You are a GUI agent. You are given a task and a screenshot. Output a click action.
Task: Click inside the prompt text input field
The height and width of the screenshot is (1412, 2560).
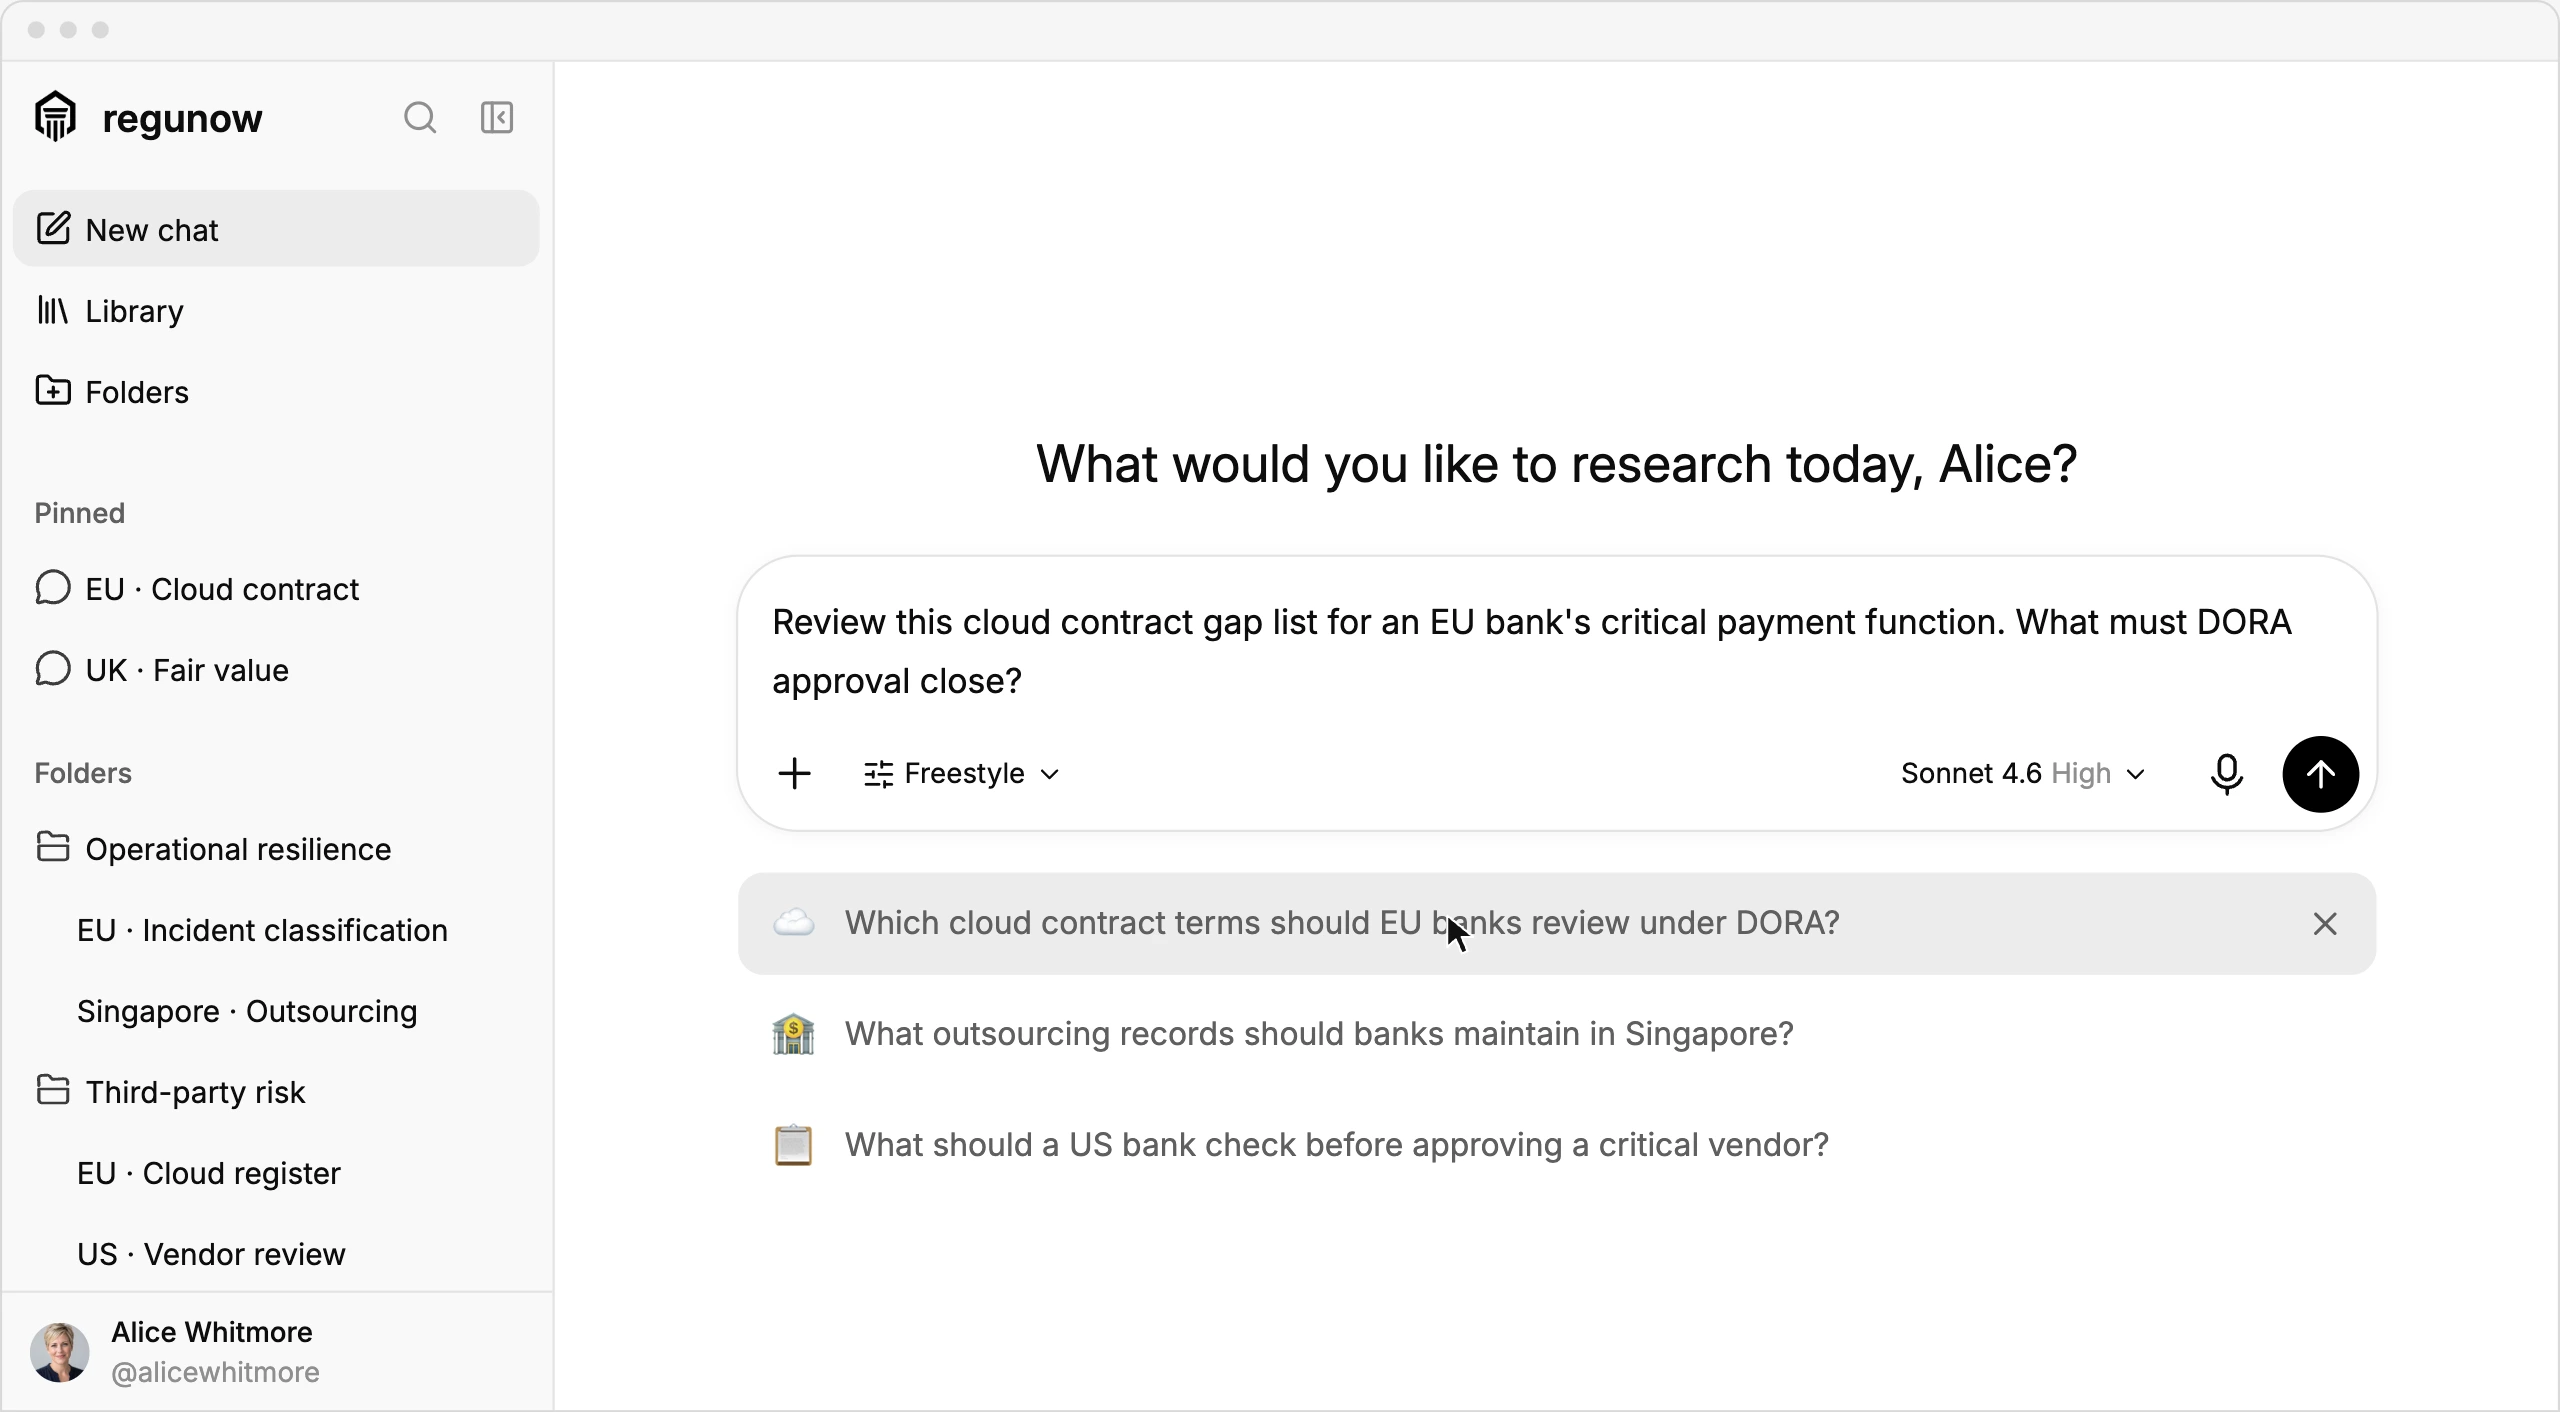(1556, 652)
